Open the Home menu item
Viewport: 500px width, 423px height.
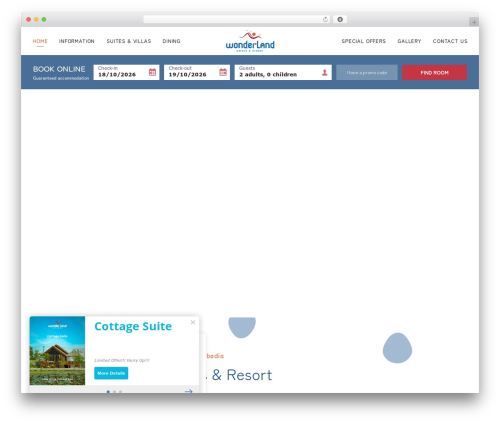pos(40,41)
